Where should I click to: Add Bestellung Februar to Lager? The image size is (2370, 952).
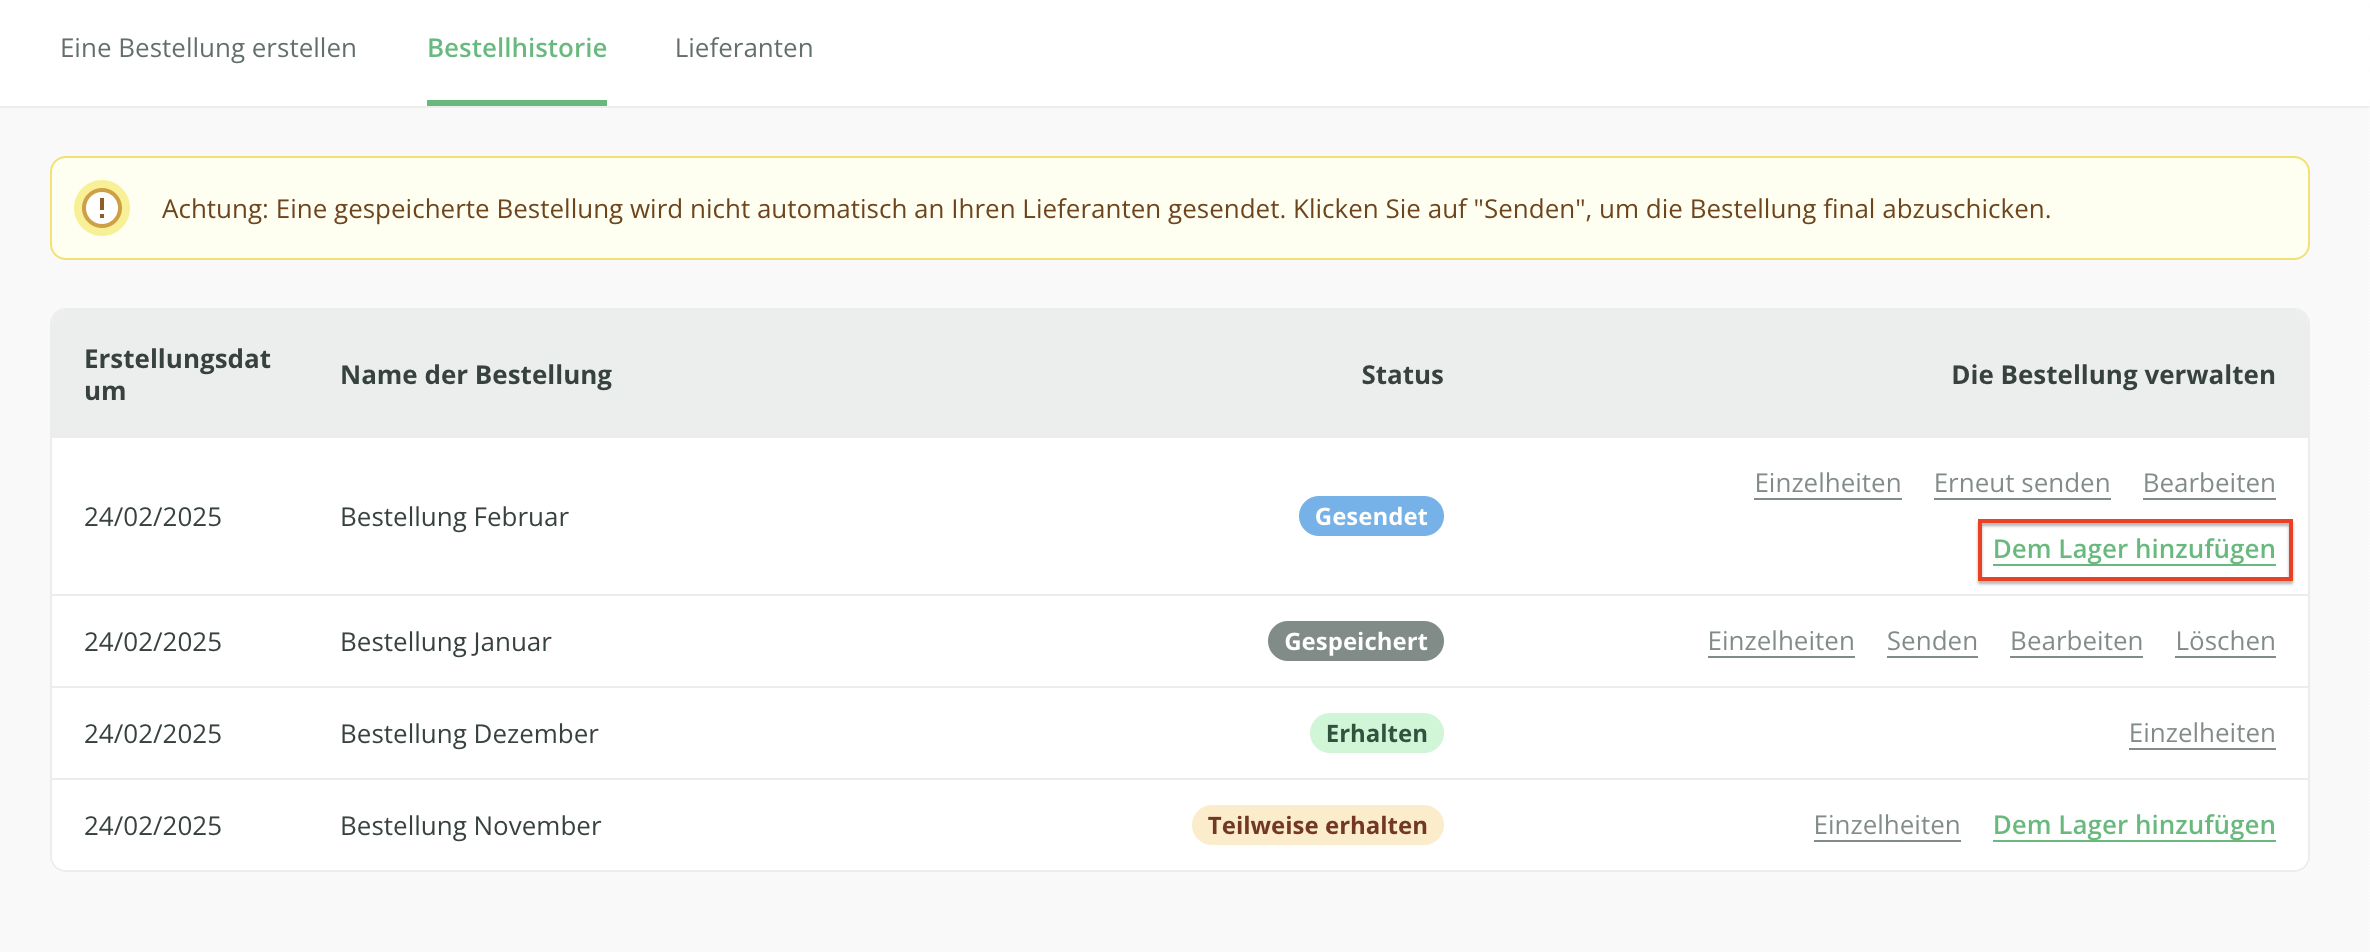pos(2133,549)
